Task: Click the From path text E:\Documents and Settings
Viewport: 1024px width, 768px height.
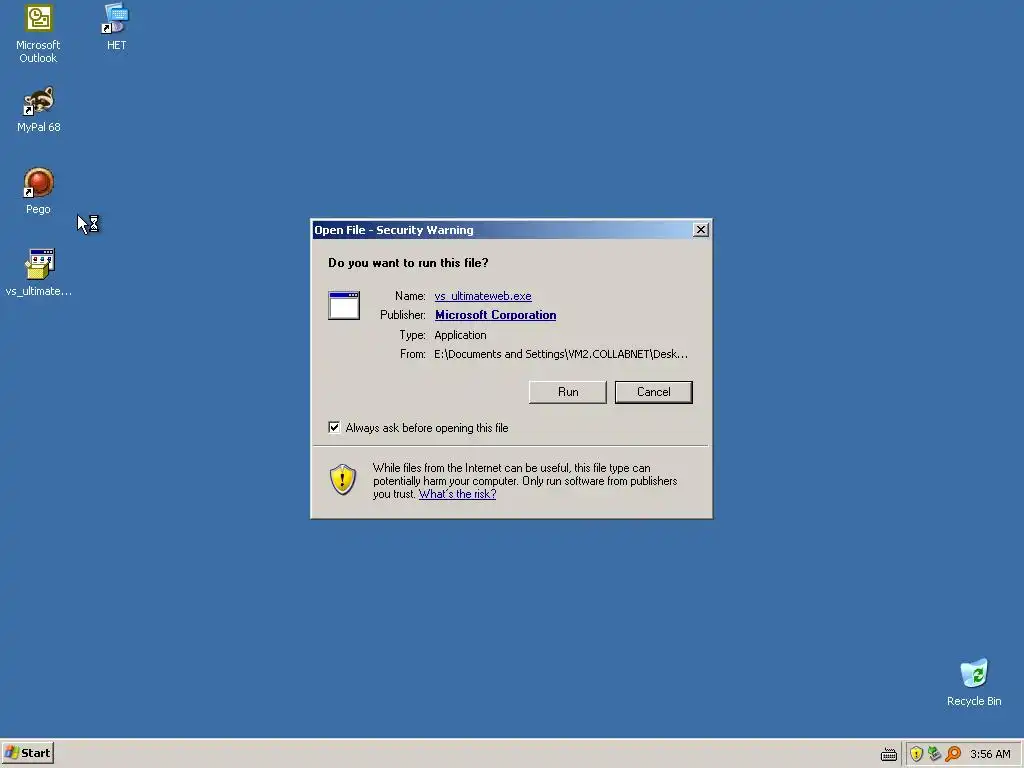Action: tap(560, 354)
